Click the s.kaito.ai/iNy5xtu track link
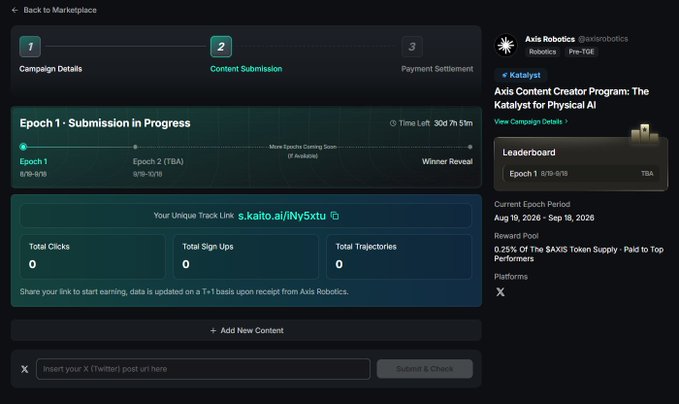Screen dimensions: 679x404 coord(282,216)
